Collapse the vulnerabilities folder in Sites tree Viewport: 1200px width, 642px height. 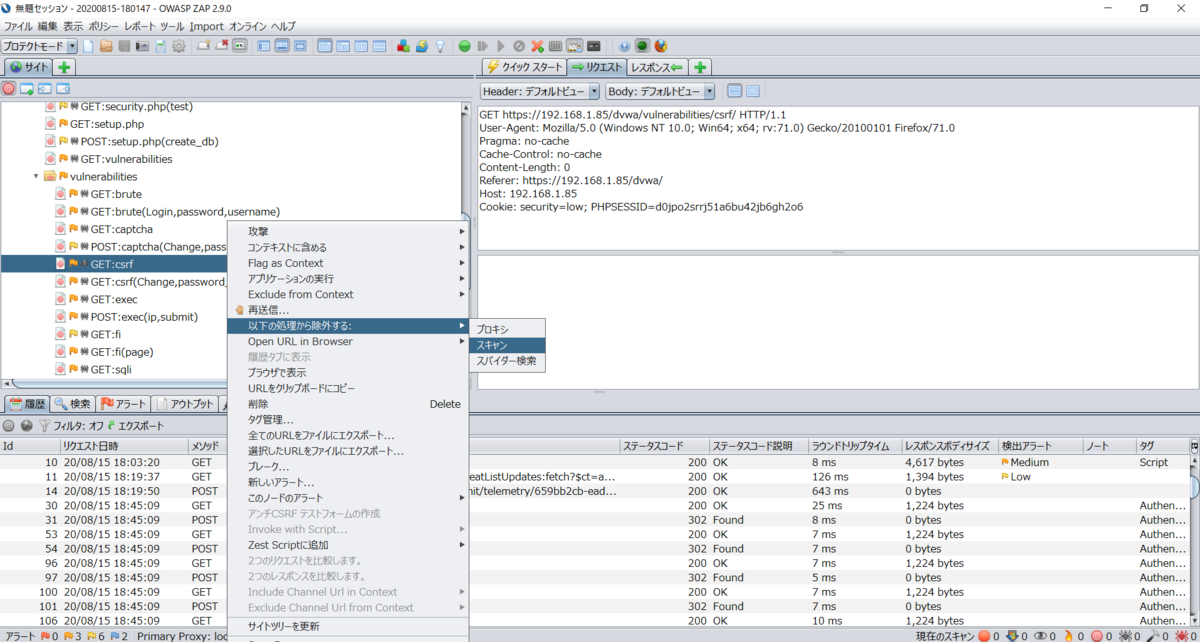click(x=37, y=177)
